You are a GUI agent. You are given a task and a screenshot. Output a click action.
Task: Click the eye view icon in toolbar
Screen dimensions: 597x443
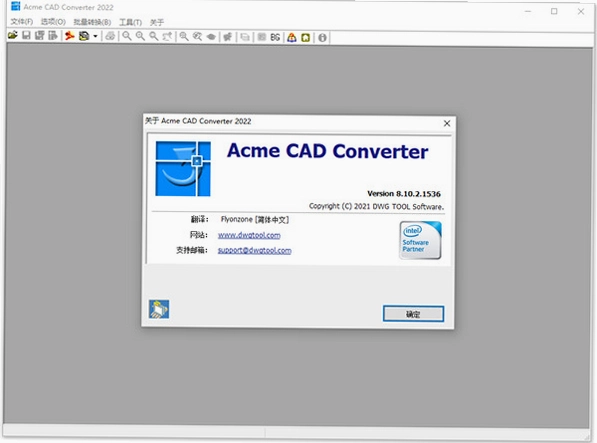pos(211,37)
